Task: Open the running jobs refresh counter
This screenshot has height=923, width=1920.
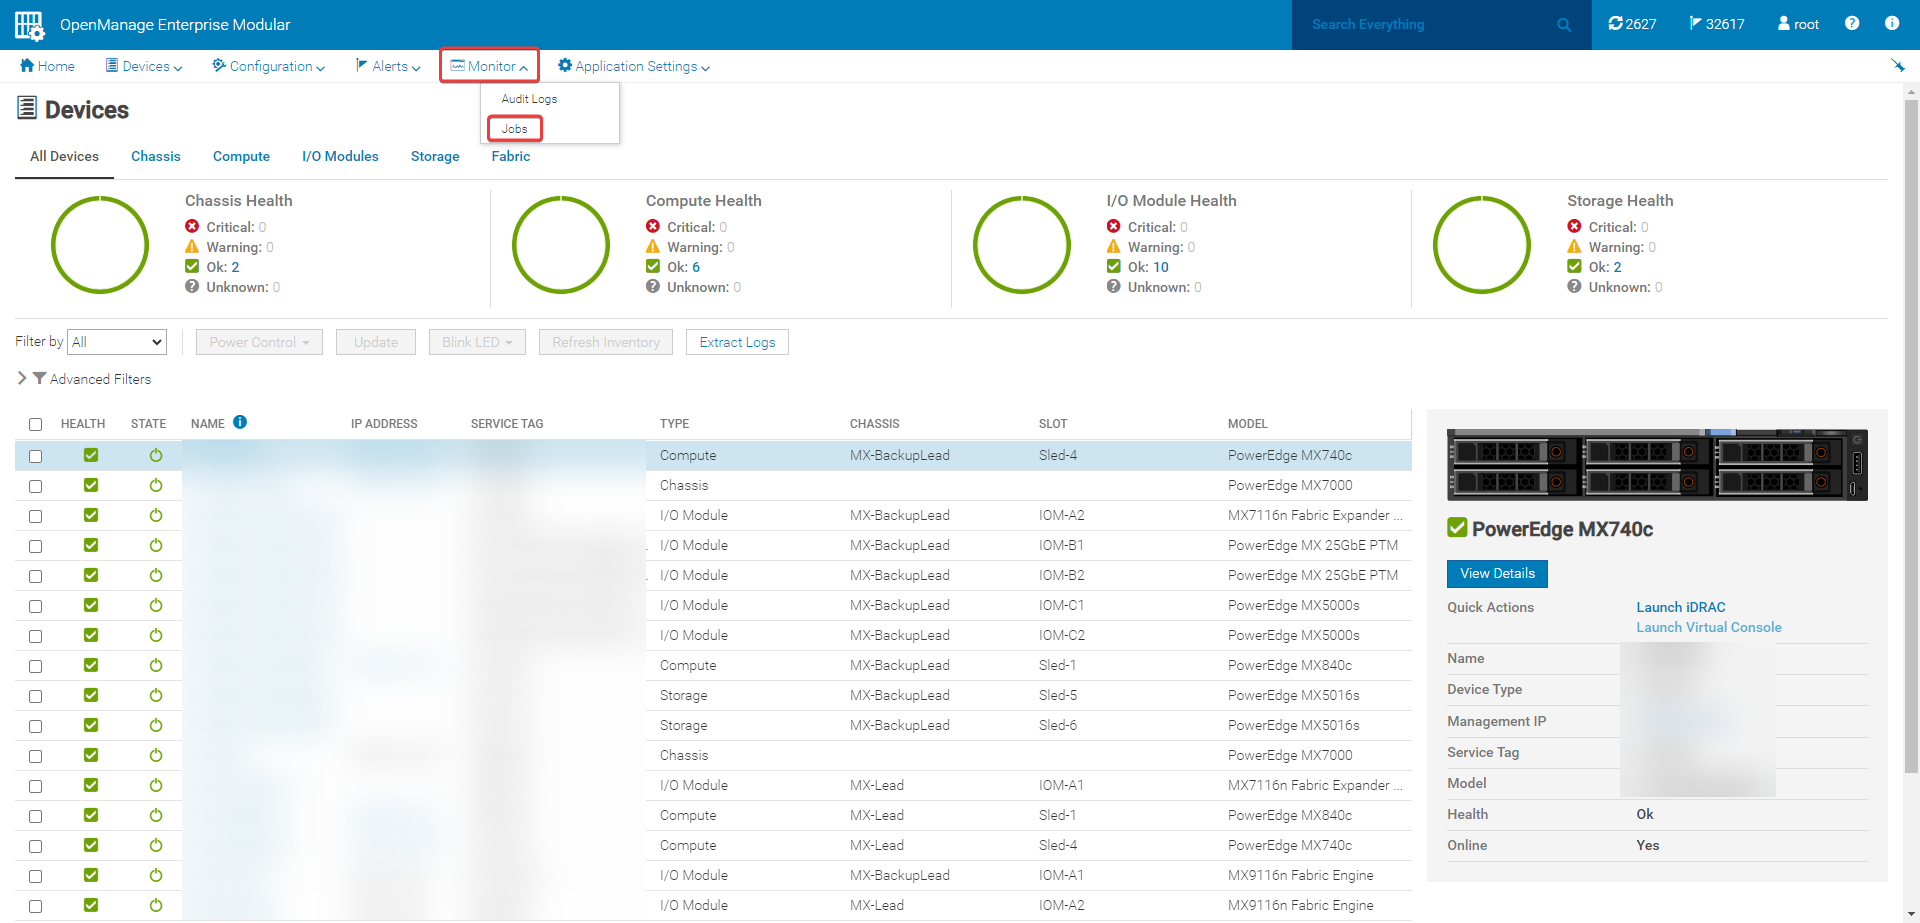Action: [1632, 24]
